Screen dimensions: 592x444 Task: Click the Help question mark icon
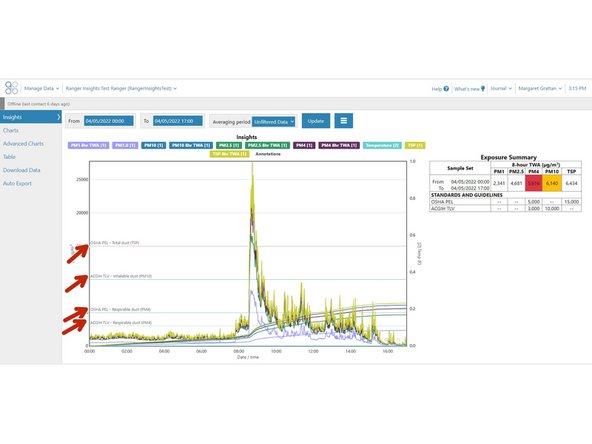click(446, 89)
